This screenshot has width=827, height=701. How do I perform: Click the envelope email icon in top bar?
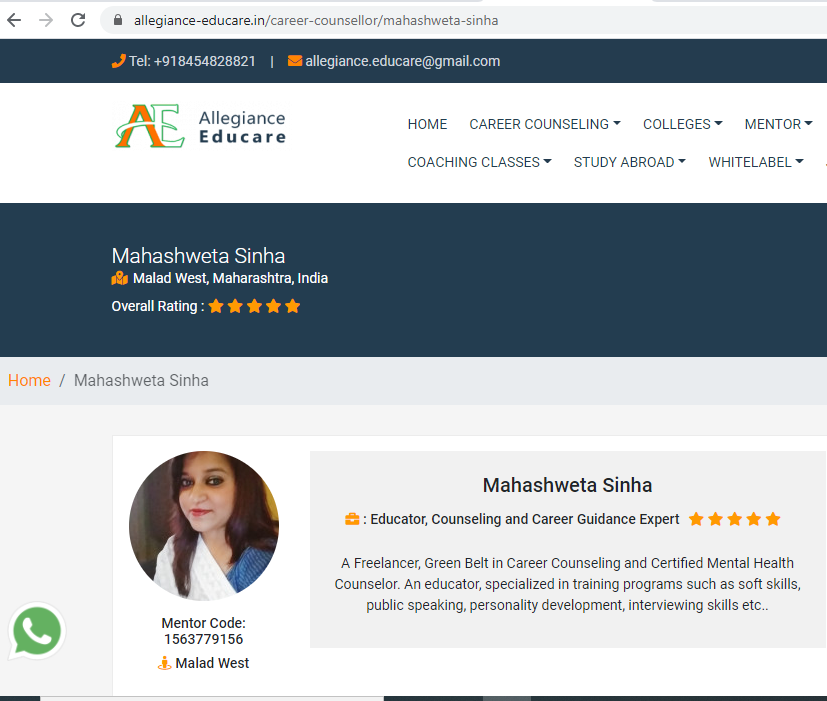click(x=294, y=61)
